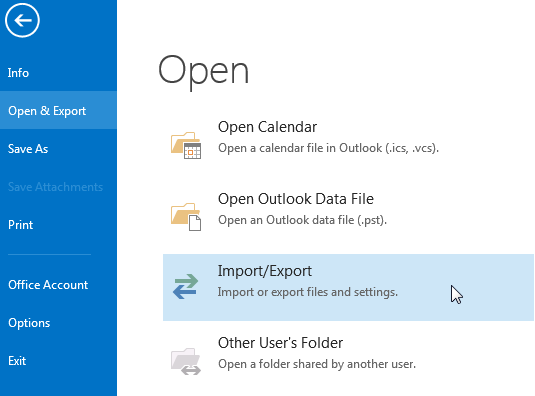Click the Other User's Folder shared icon
535x396 pixels.
pyautogui.click(x=186, y=361)
